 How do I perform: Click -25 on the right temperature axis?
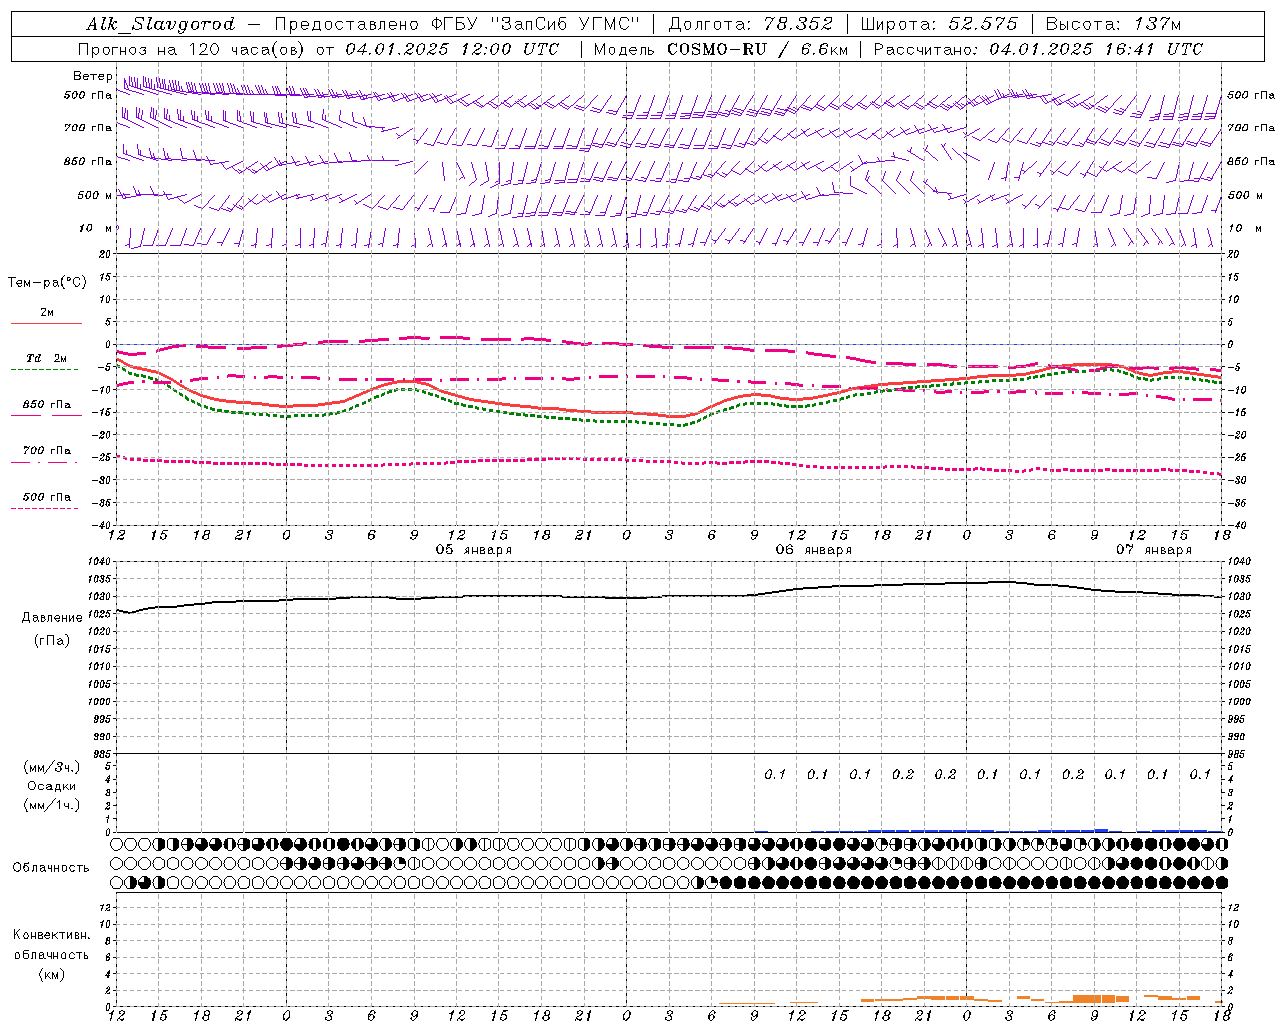tap(1237, 457)
